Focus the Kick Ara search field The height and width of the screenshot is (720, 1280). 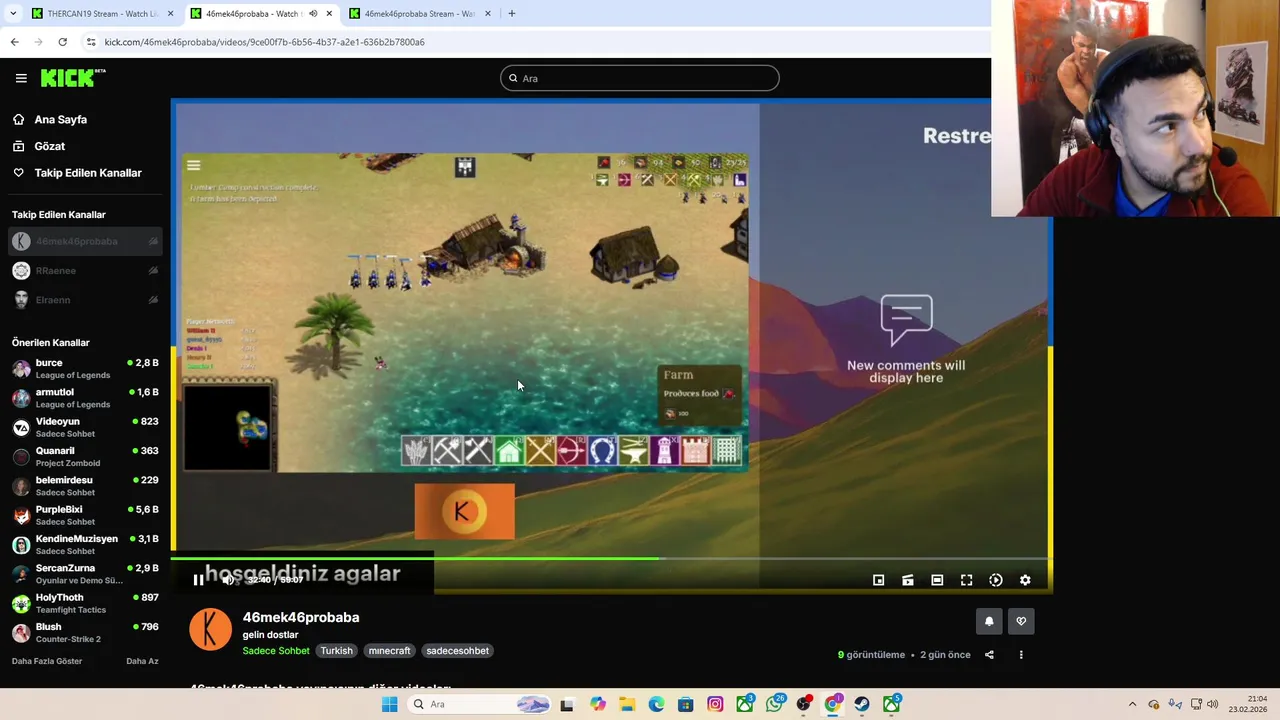click(x=640, y=78)
